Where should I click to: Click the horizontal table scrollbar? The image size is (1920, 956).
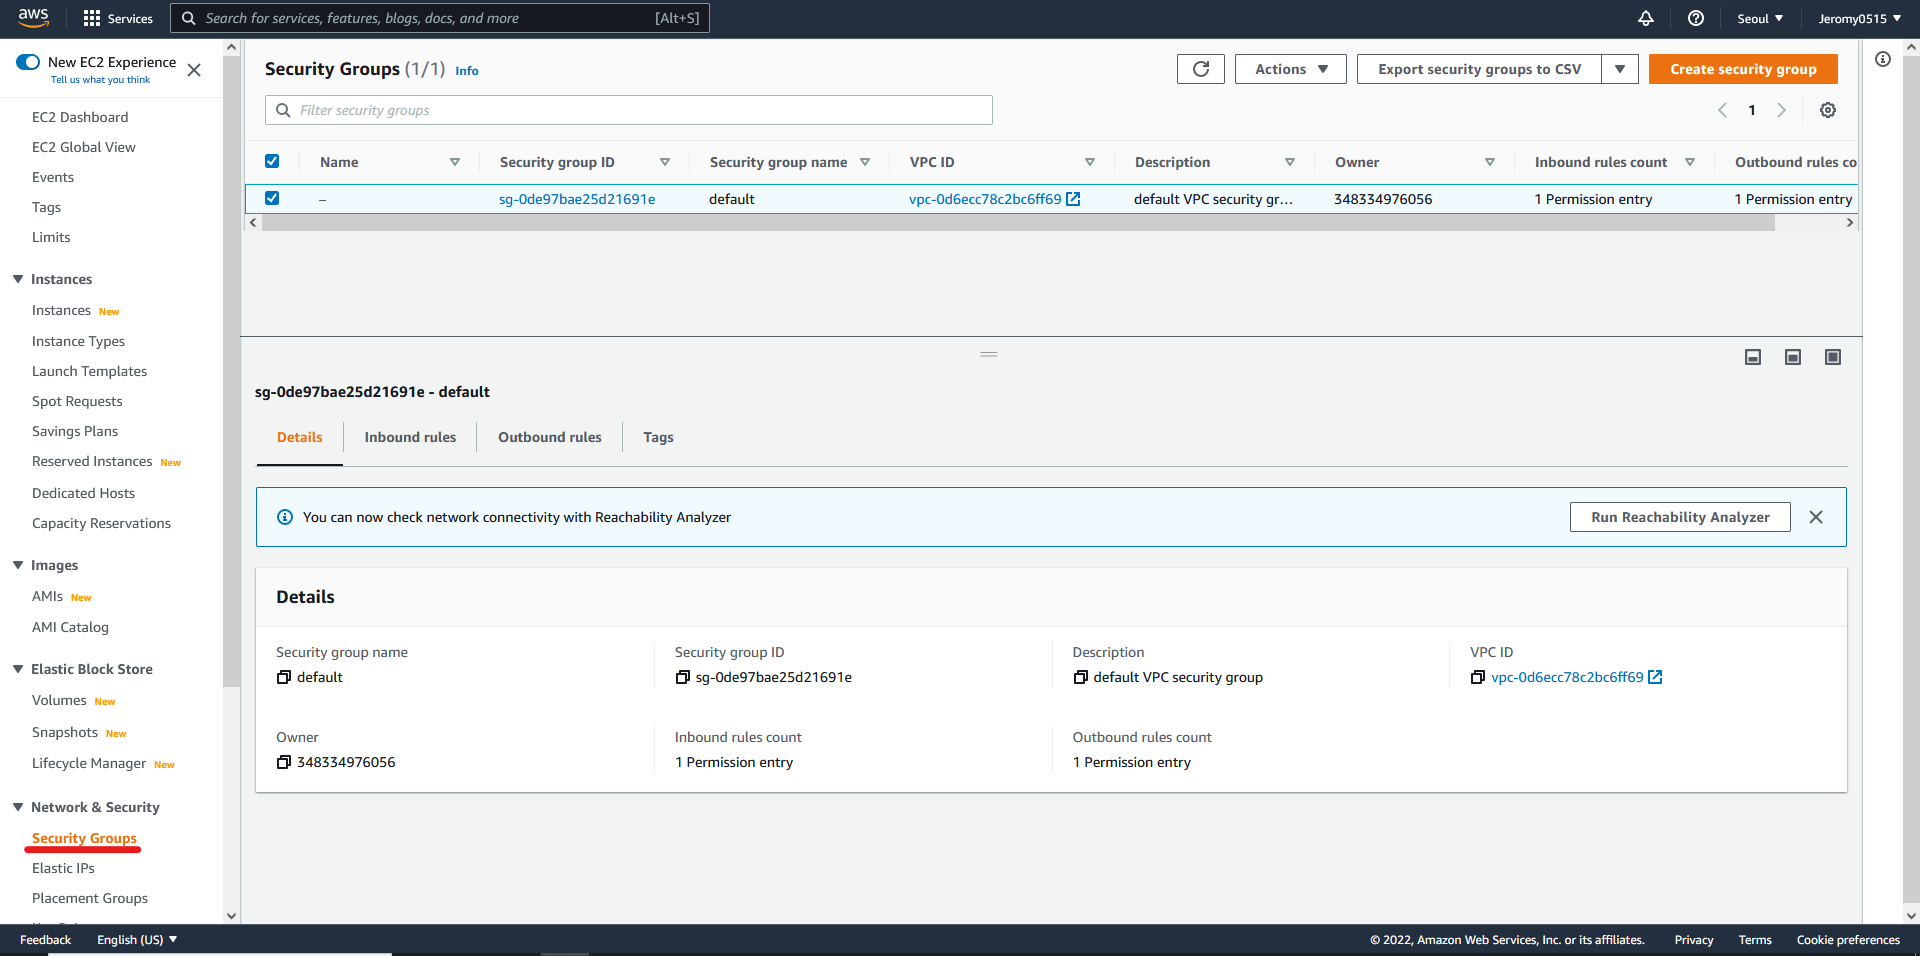tap(1018, 223)
